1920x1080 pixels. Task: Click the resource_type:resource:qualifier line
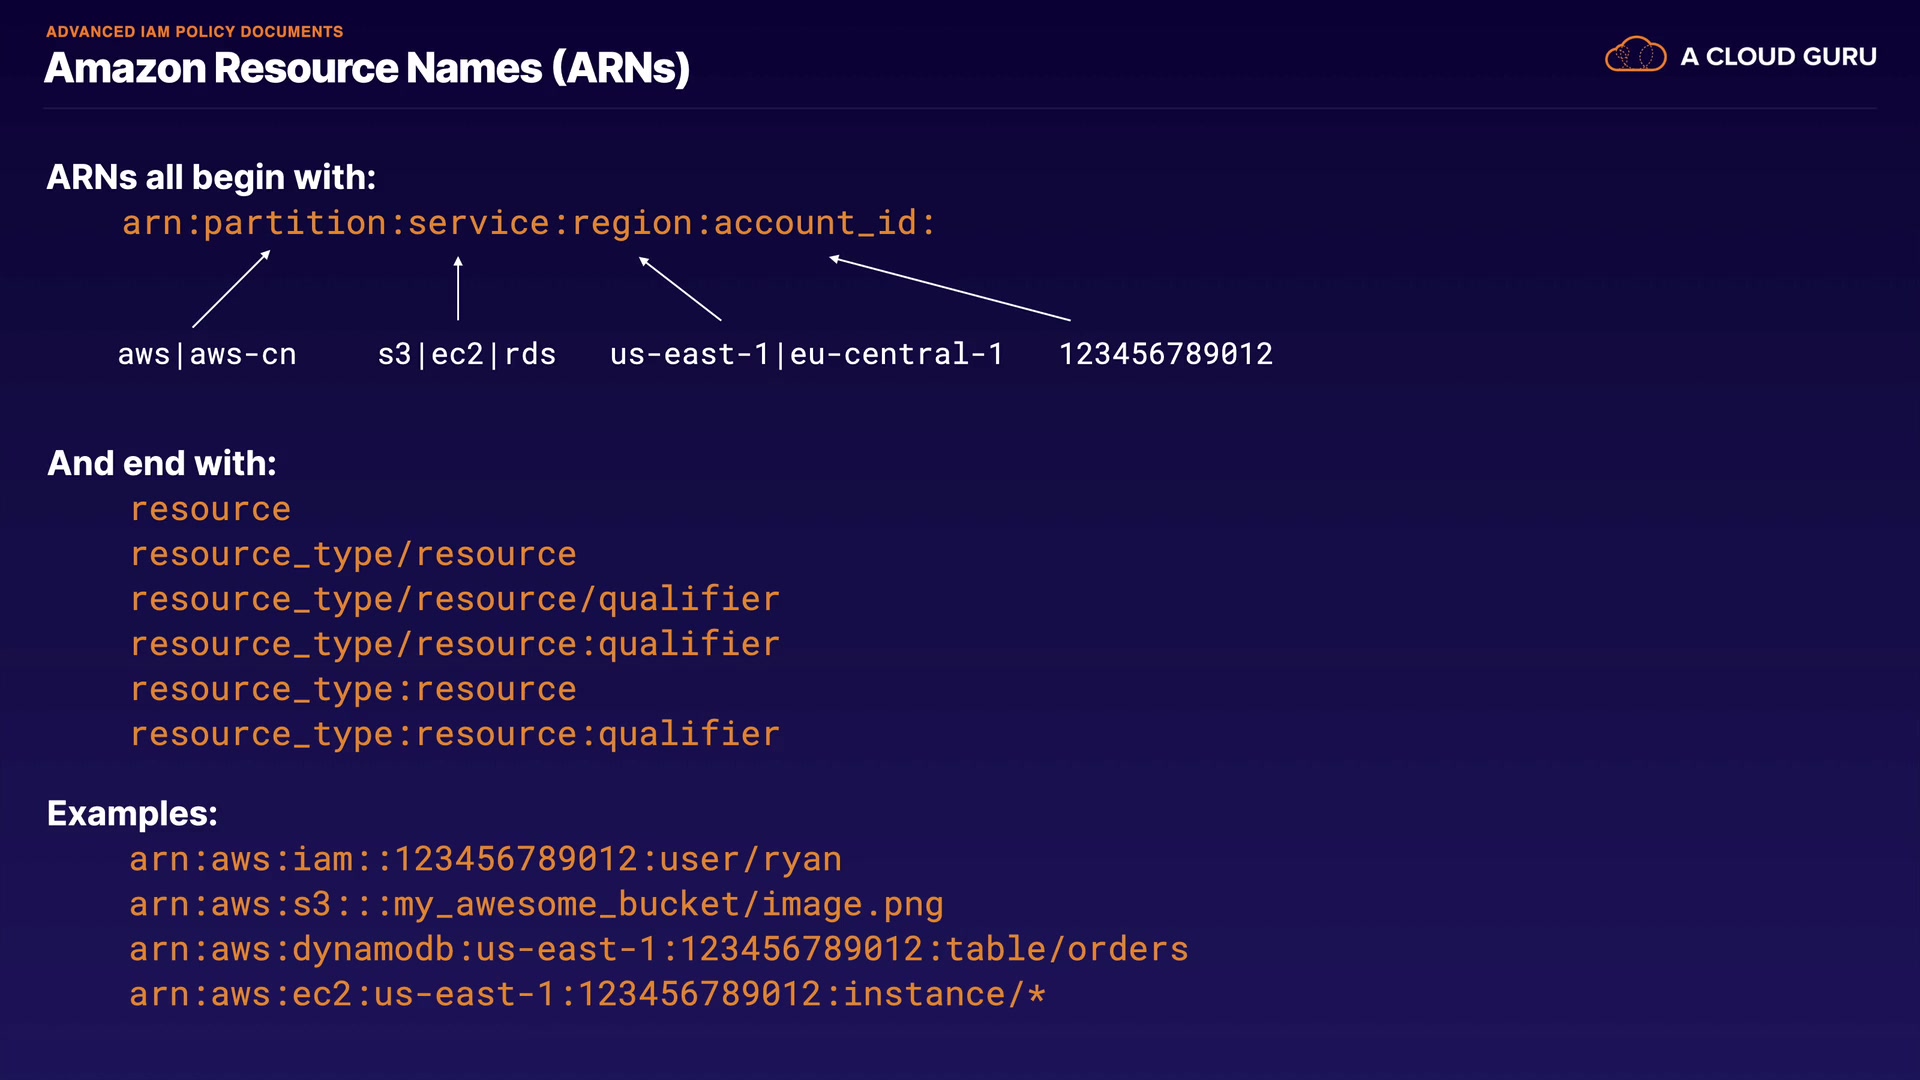[455, 734]
